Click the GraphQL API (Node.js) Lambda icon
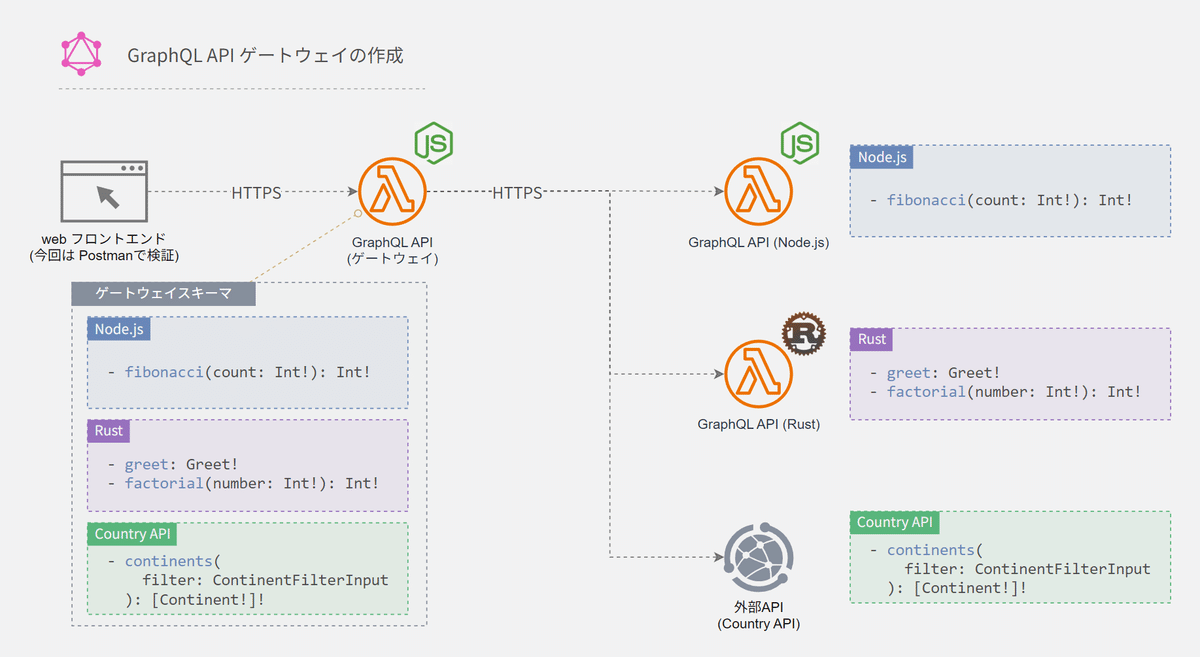This screenshot has height=657, width=1200. [757, 190]
